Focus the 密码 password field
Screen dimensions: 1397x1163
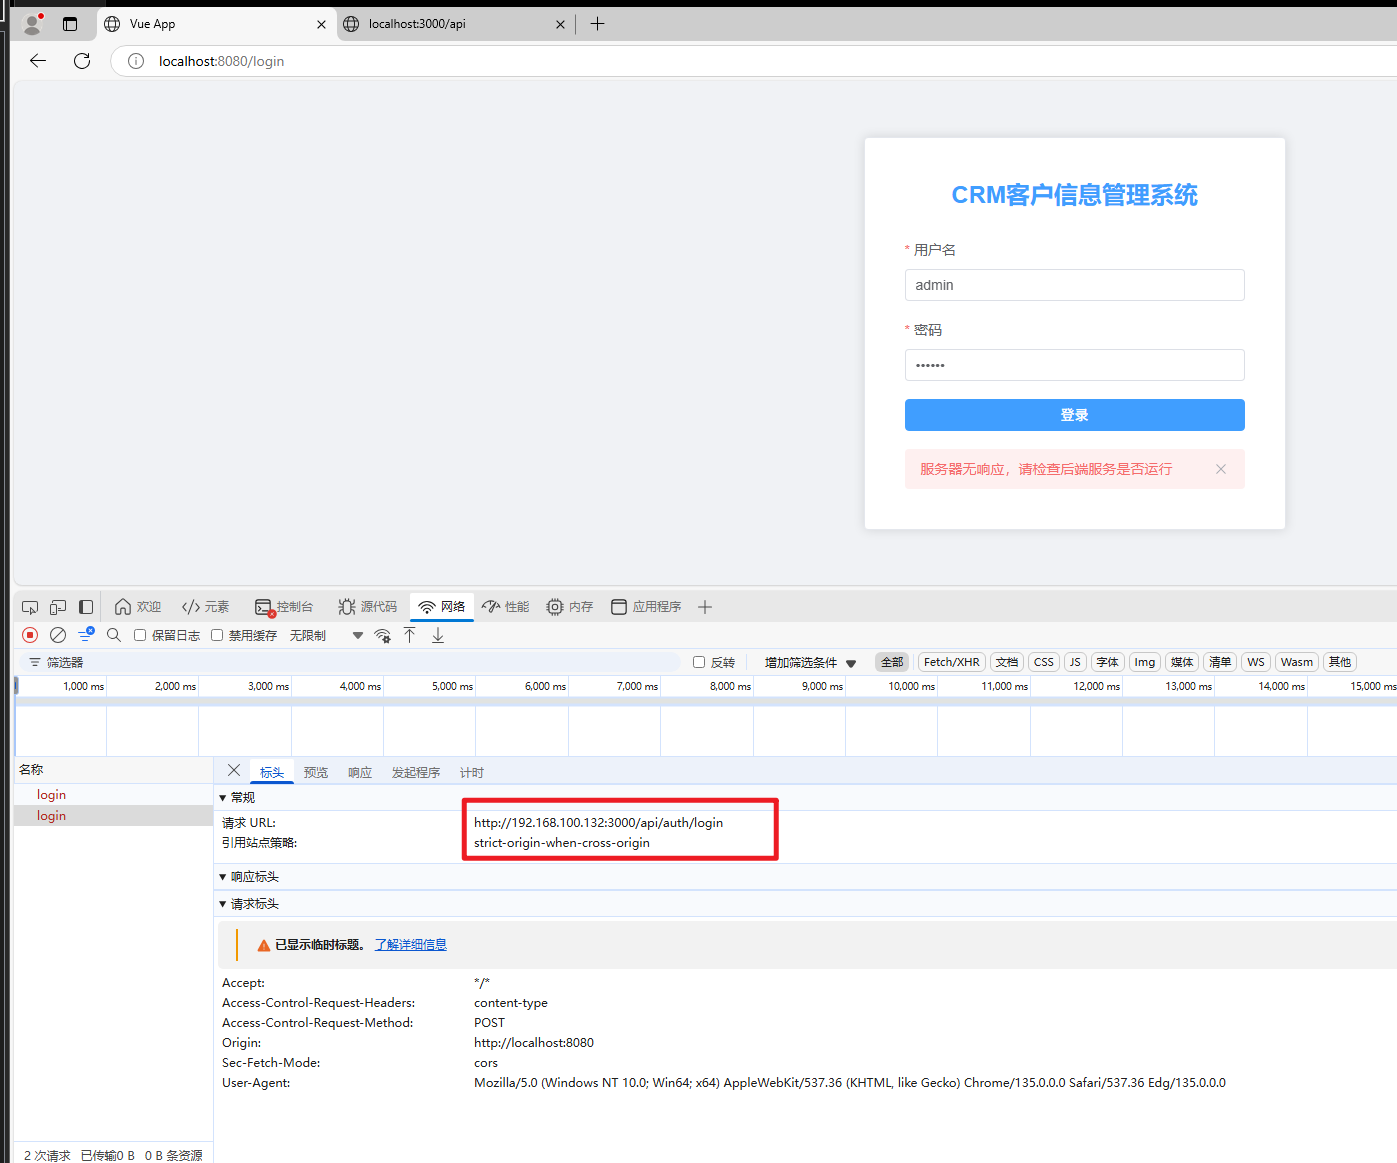[x=1075, y=365]
